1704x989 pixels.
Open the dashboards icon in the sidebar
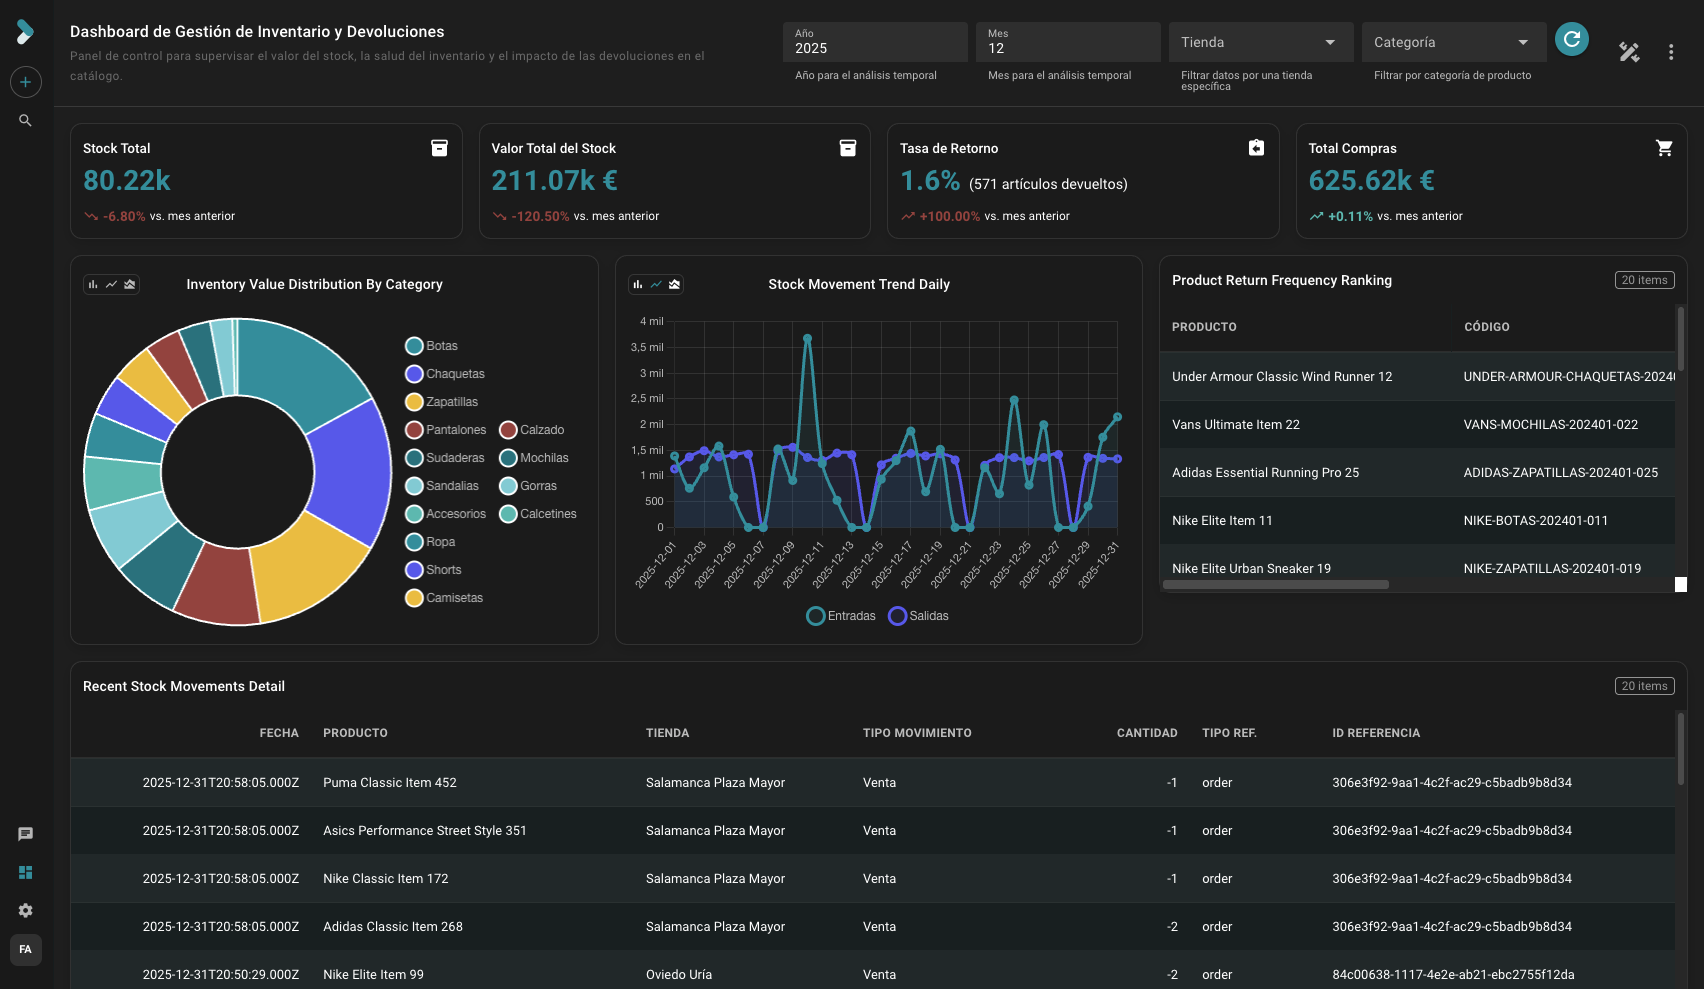[x=25, y=872]
